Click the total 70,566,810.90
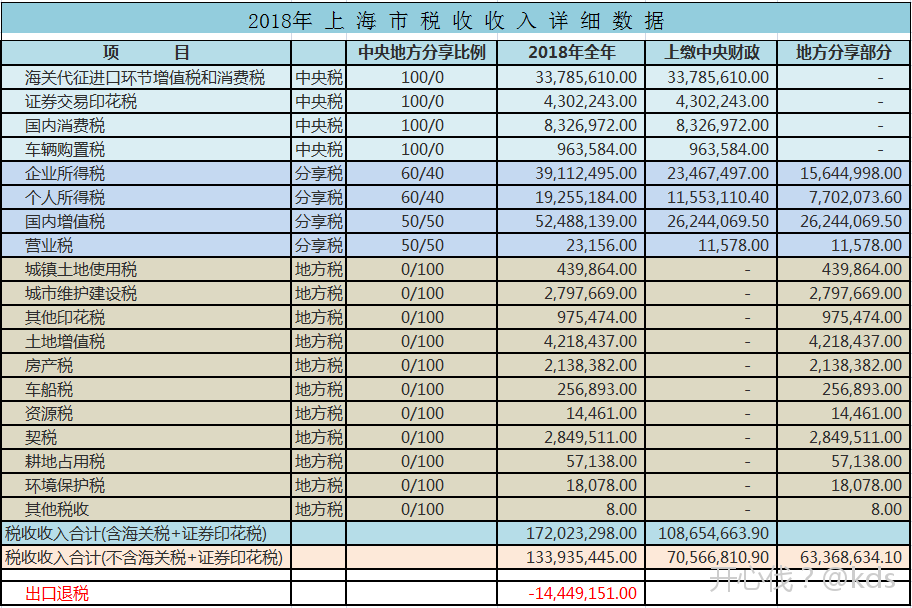Viewport: 912px width, 608px height. click(x=718, y=557)
